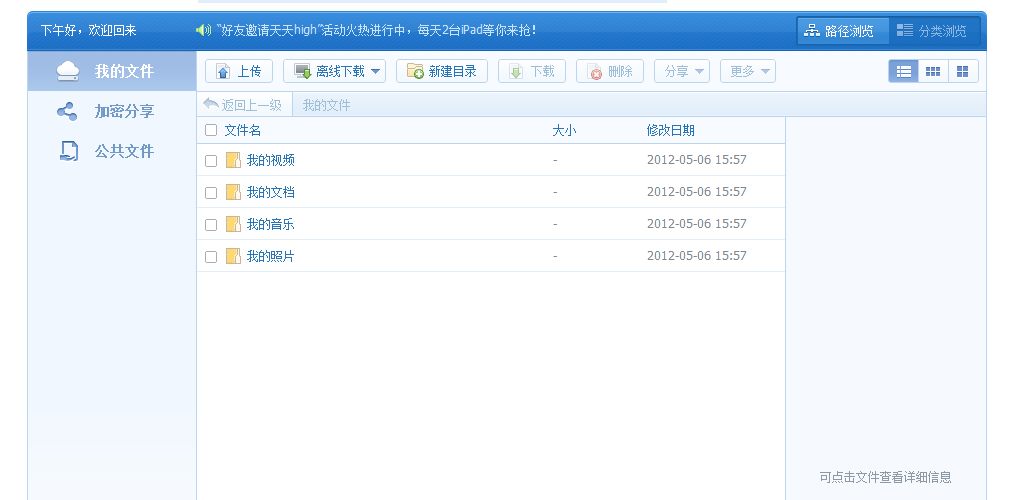Sort by the 文件名 column header
Viewport: 1020px width, 500px height.
[243, 130]
